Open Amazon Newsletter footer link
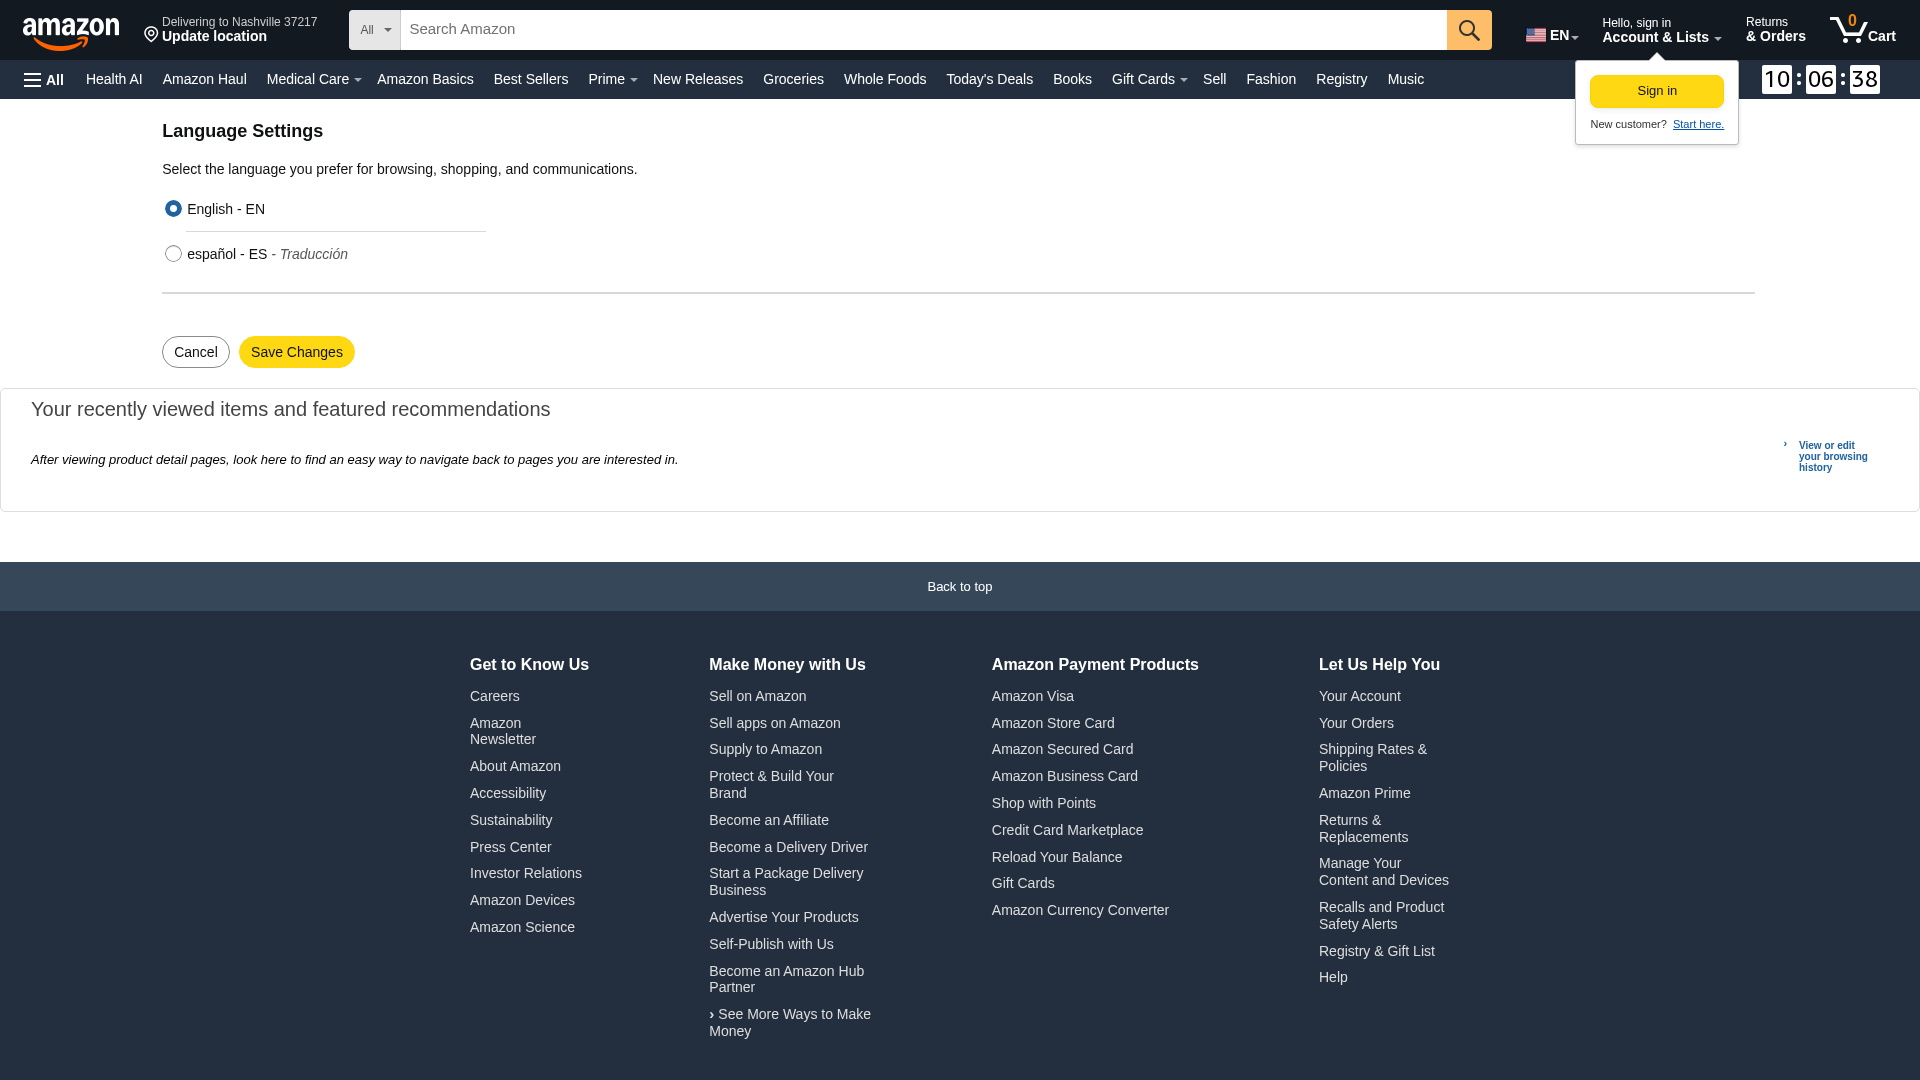Viewport: 1920px width, 1080px height. (x=503, y=731)
